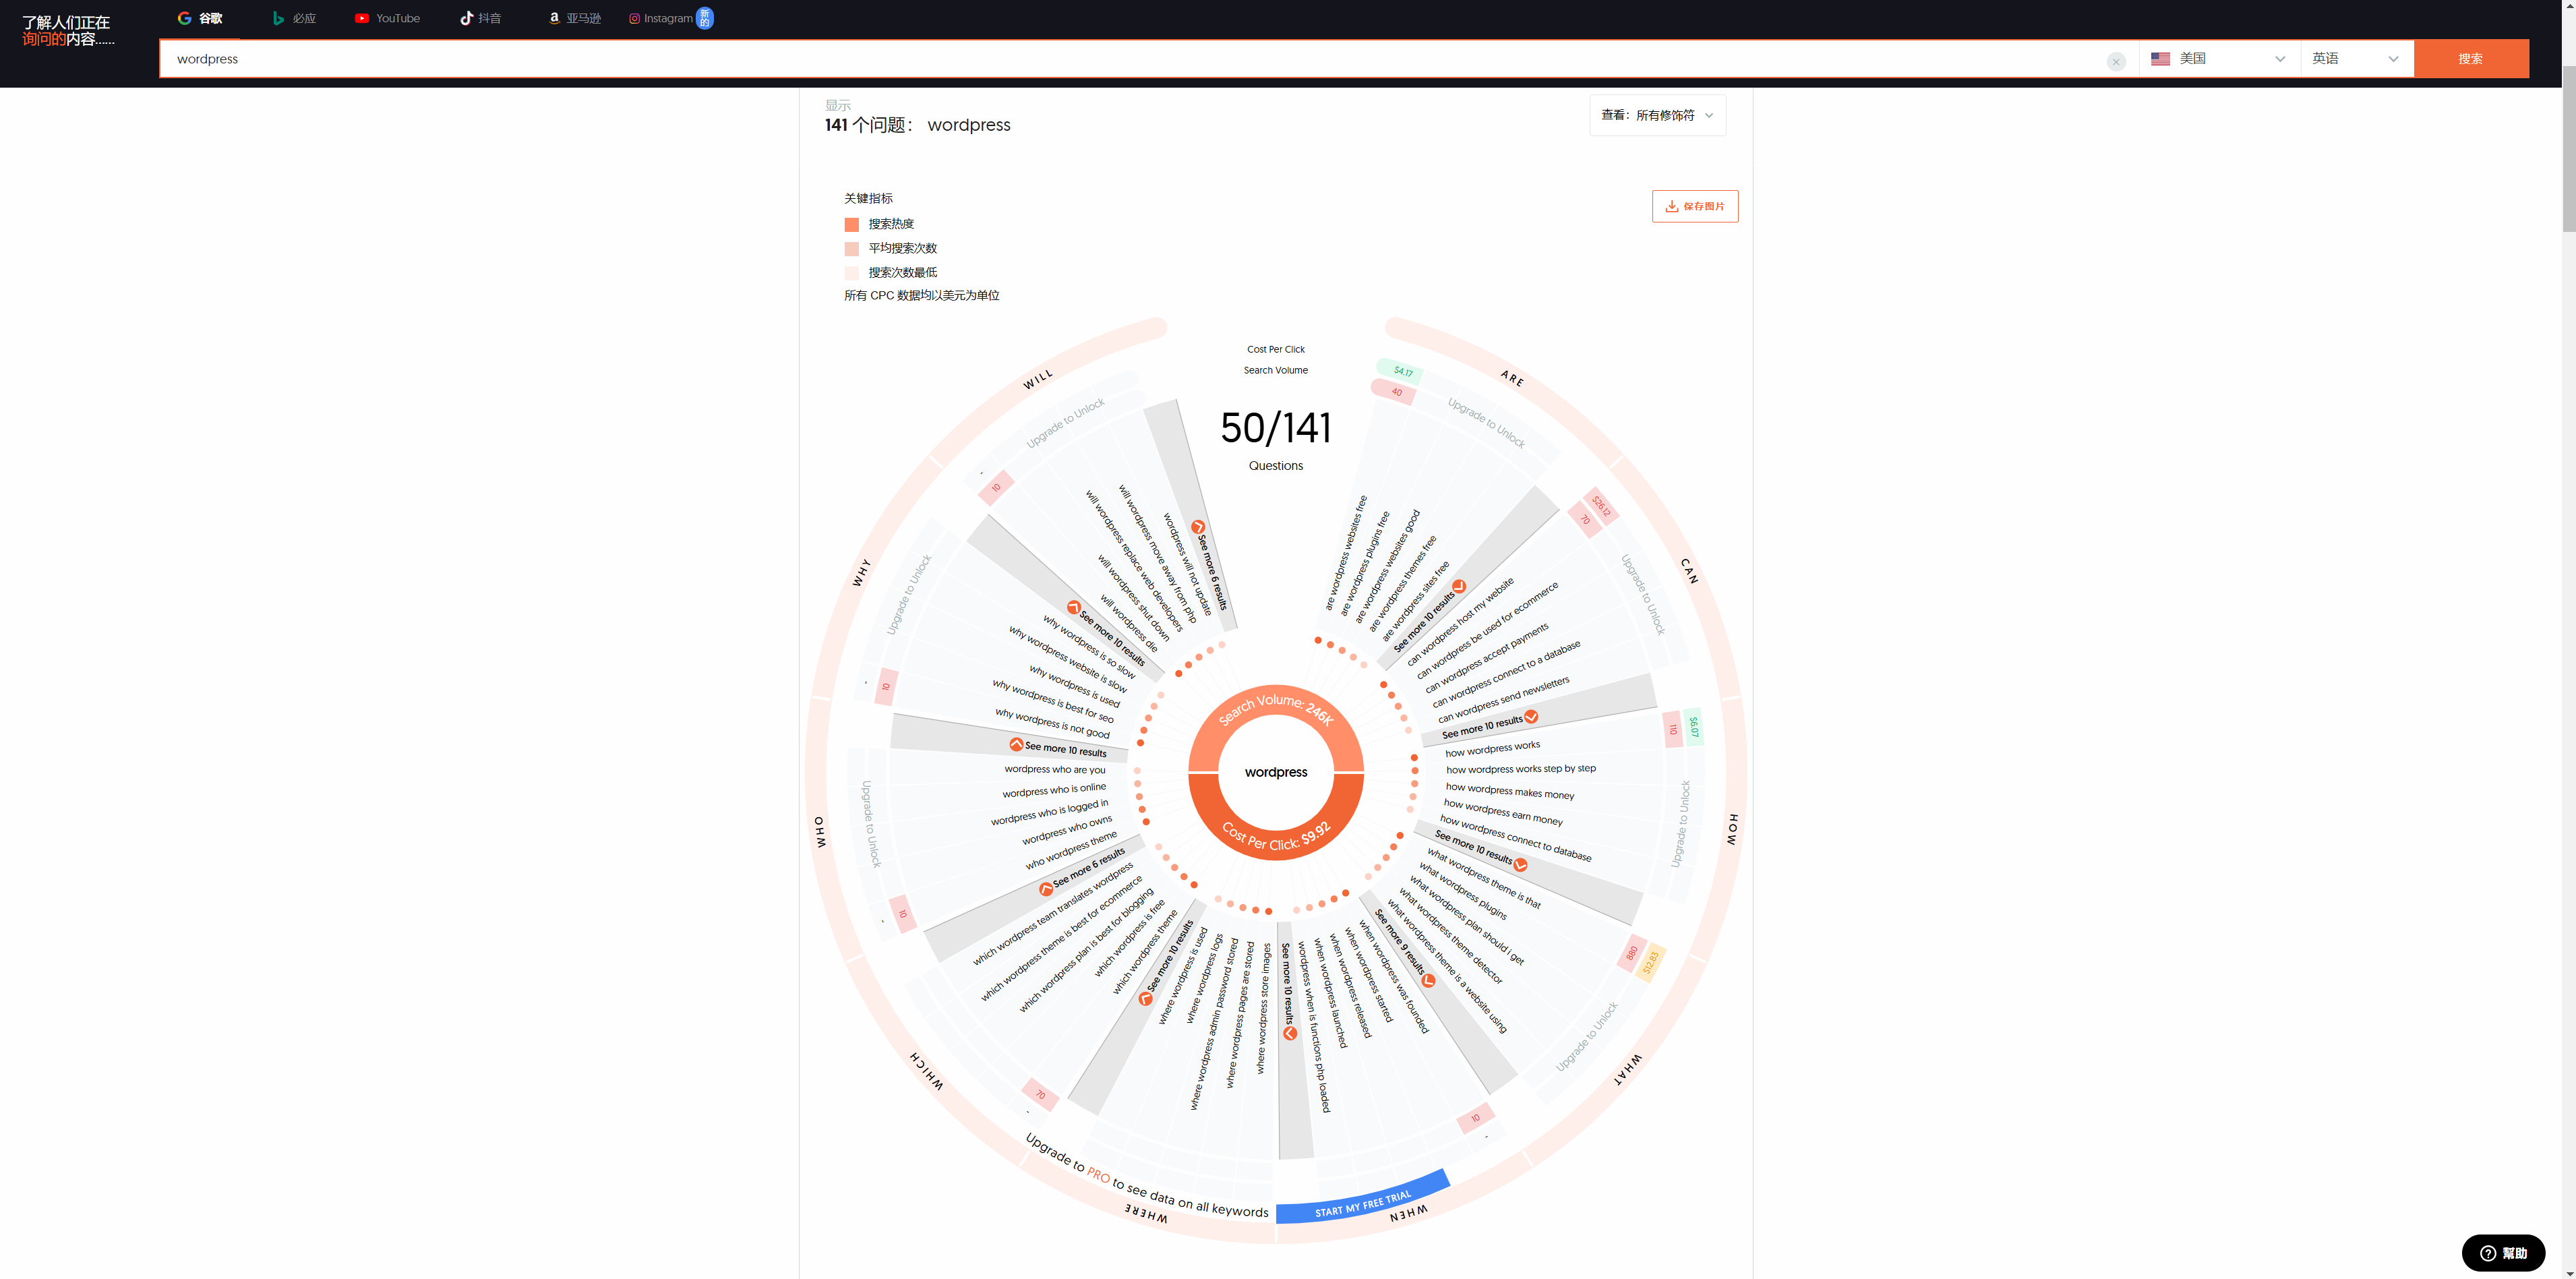The image size is (2576, 1279).
Task: Click the Upgrade to PRO link
Action: [x=1098, y=1176]
